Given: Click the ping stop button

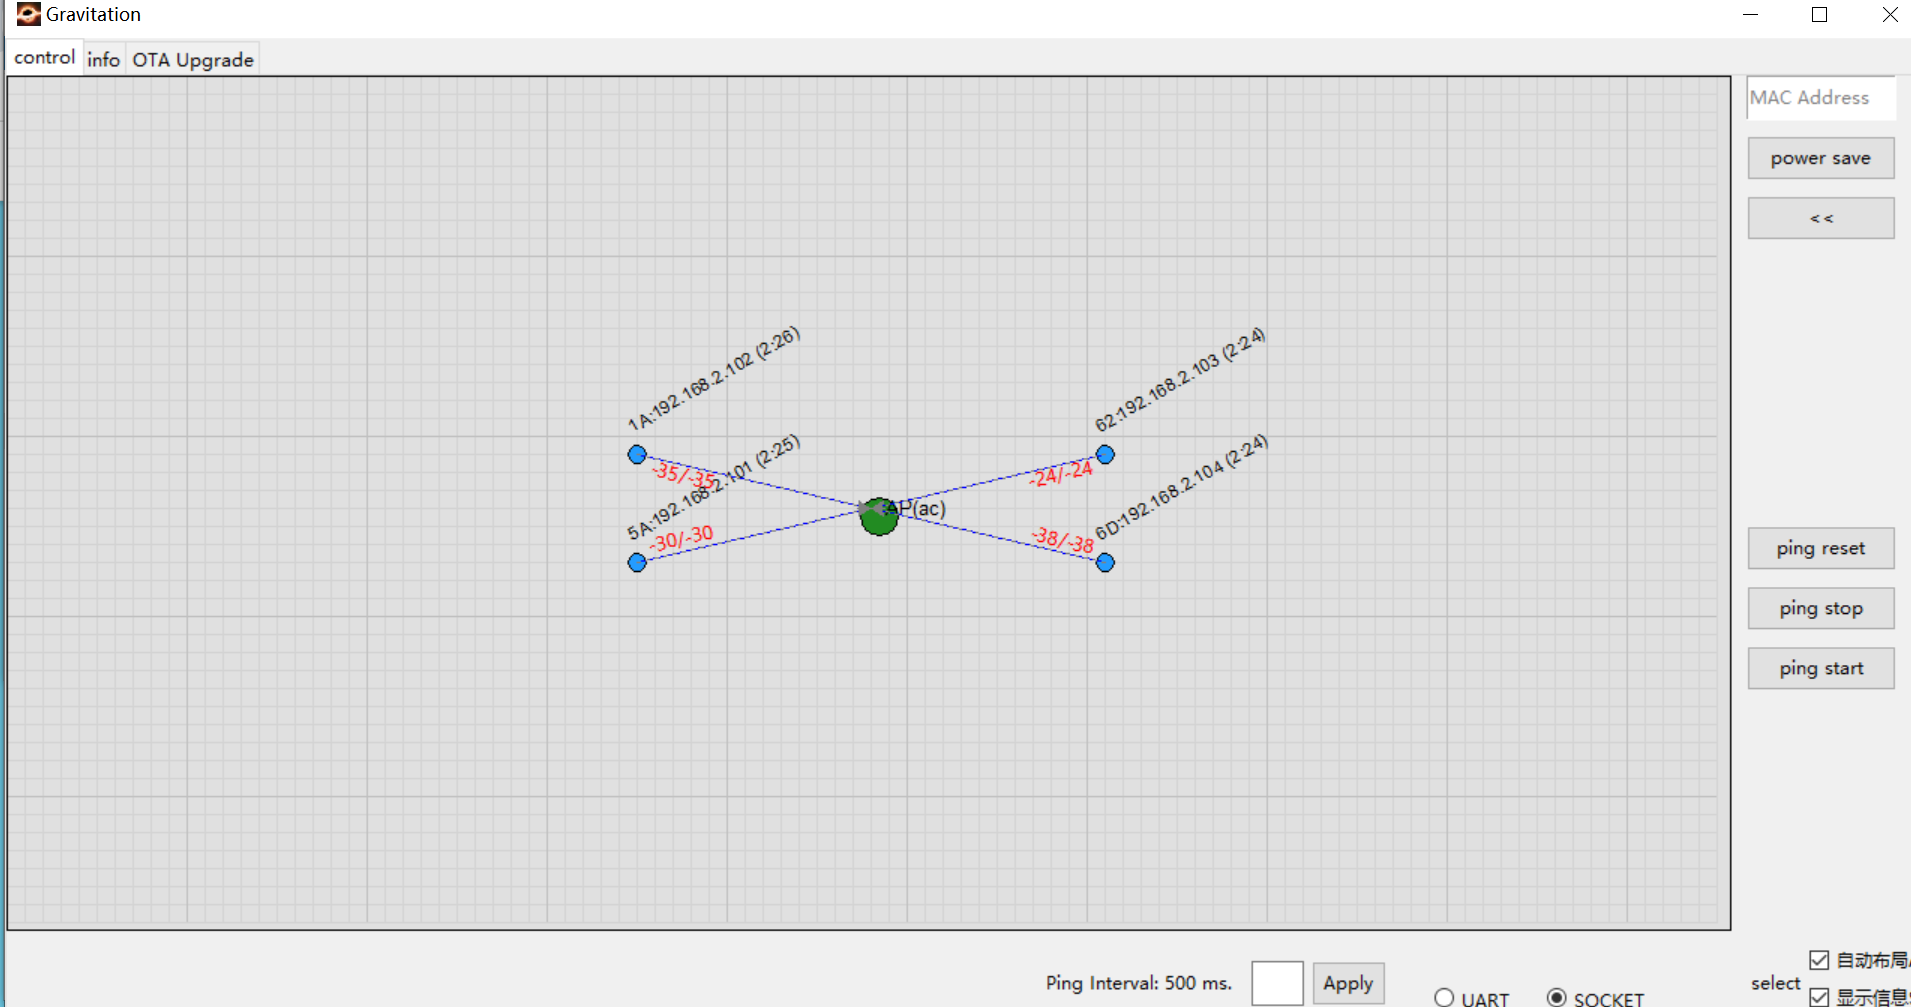Looking at the screenshot, I should click(1820, 608).
